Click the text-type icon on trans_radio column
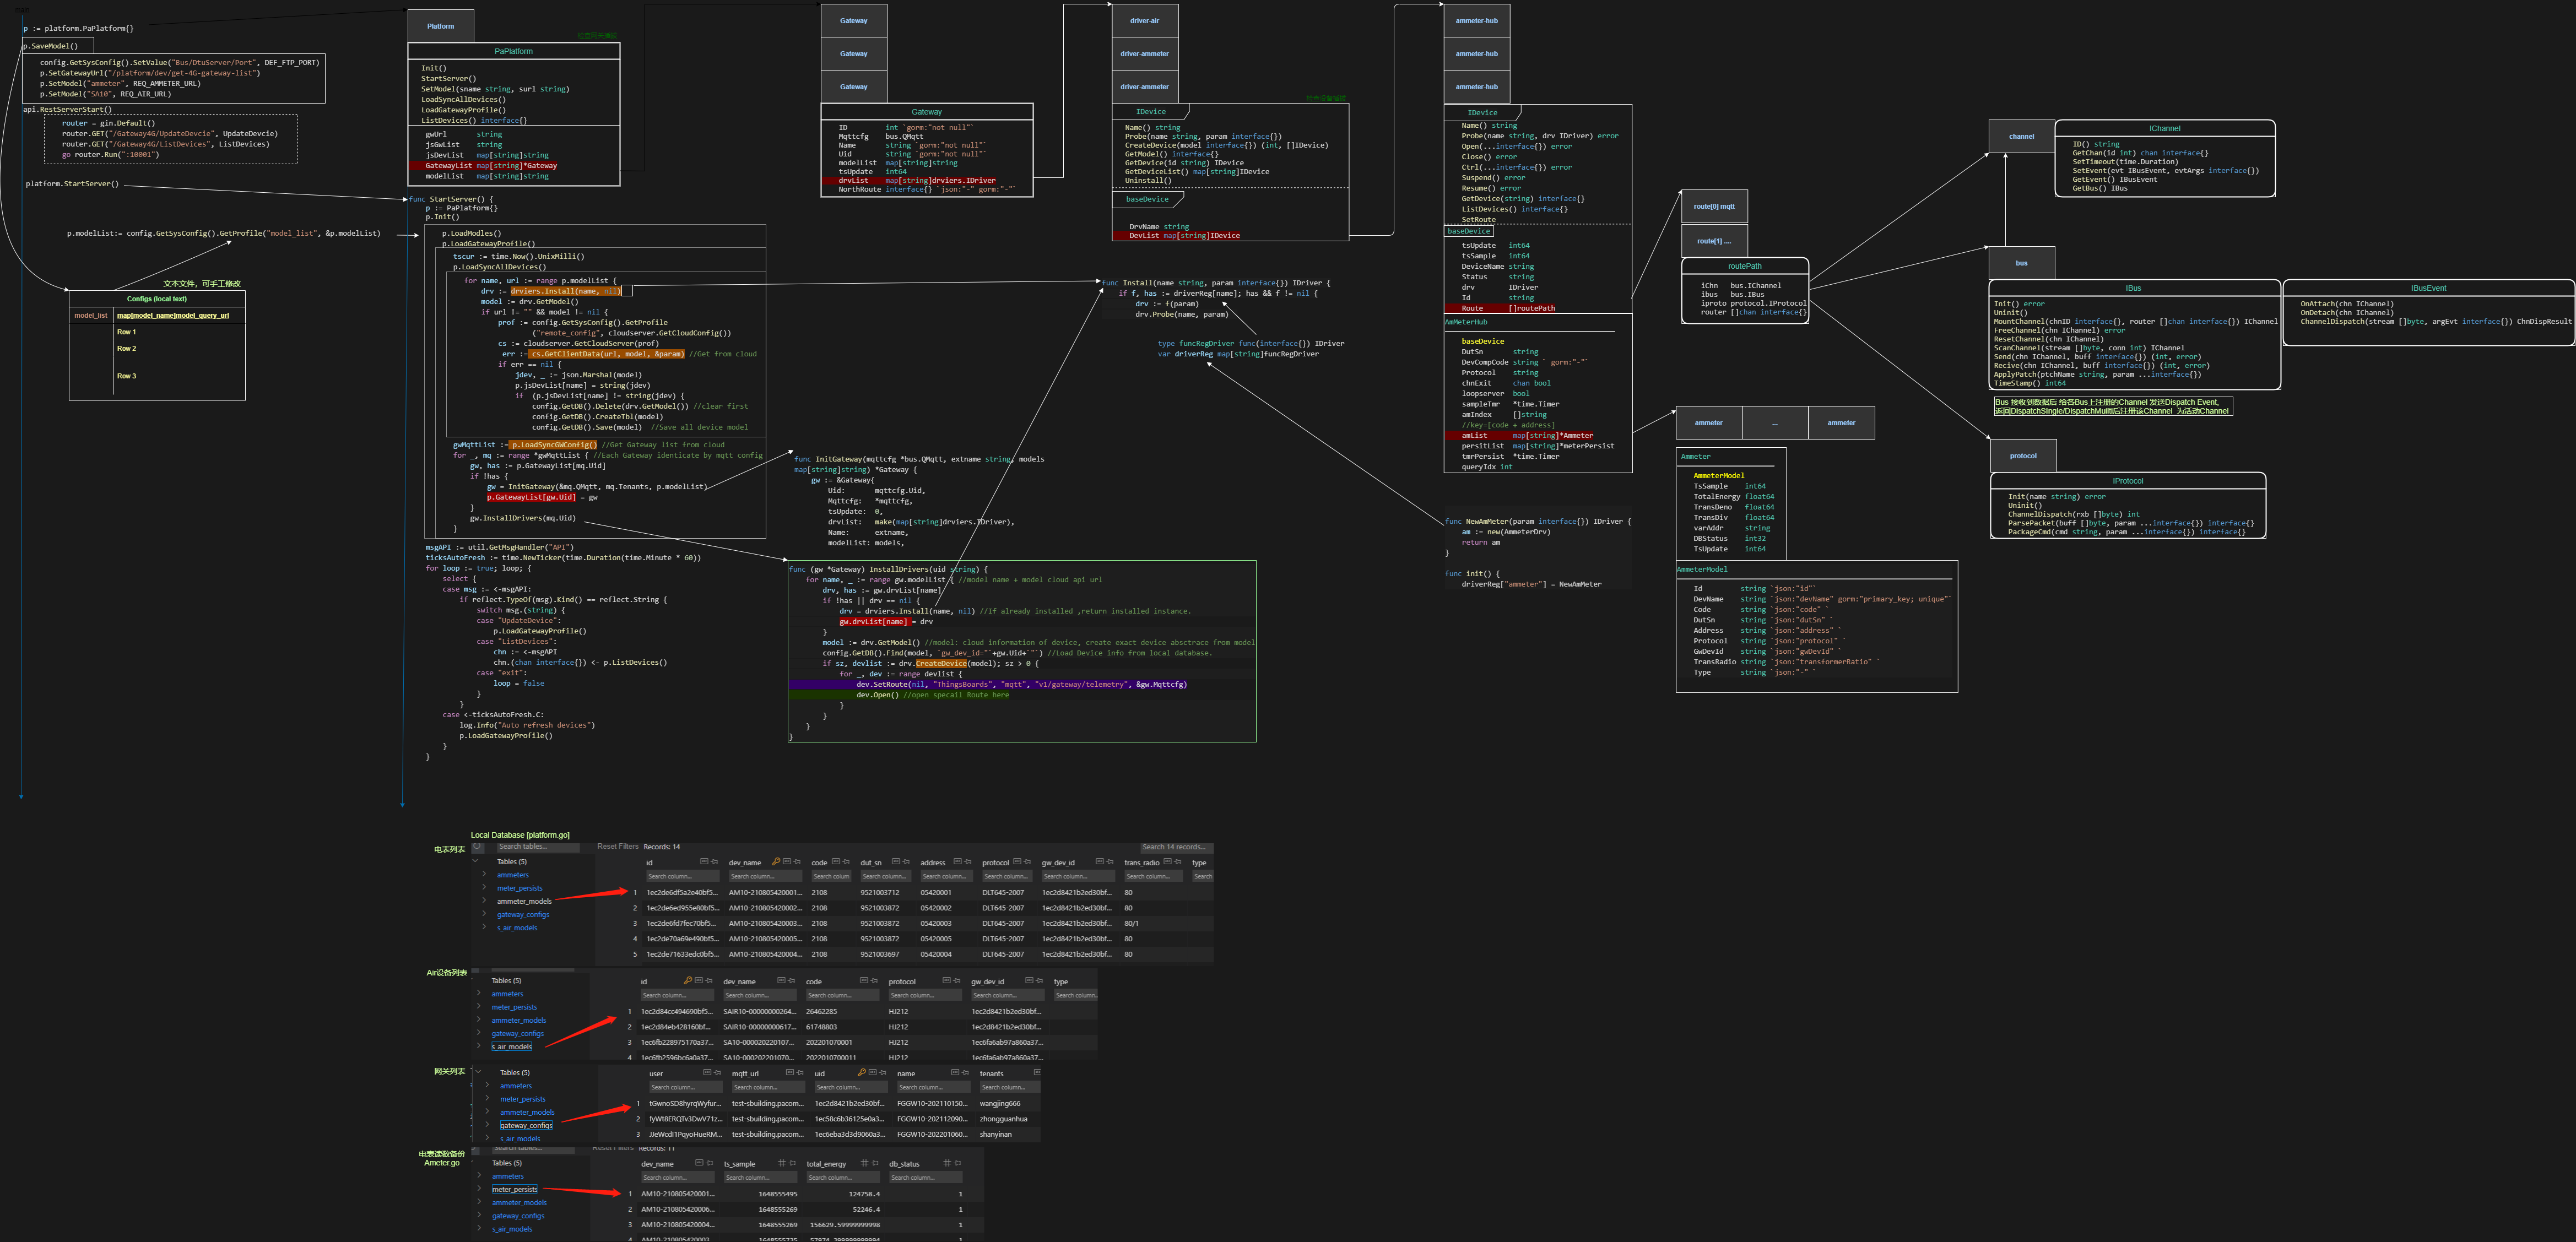 pos(1168,862)
